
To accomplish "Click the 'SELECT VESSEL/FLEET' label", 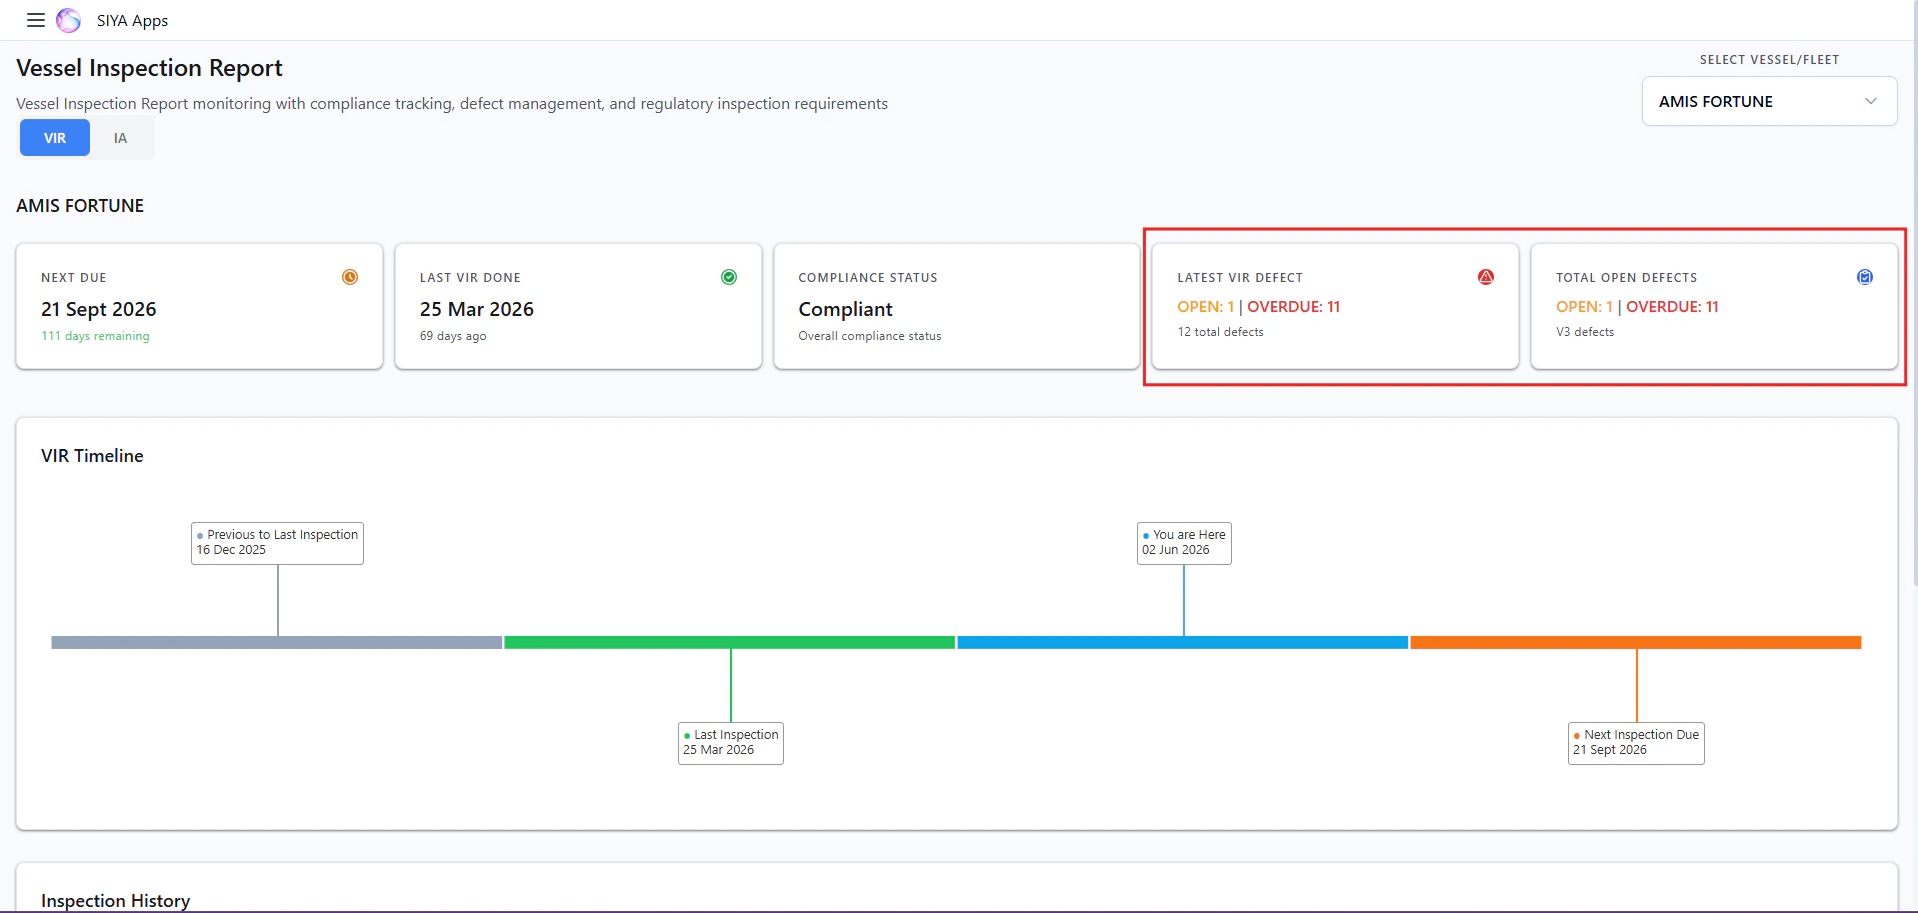I will click(1769, 60).
